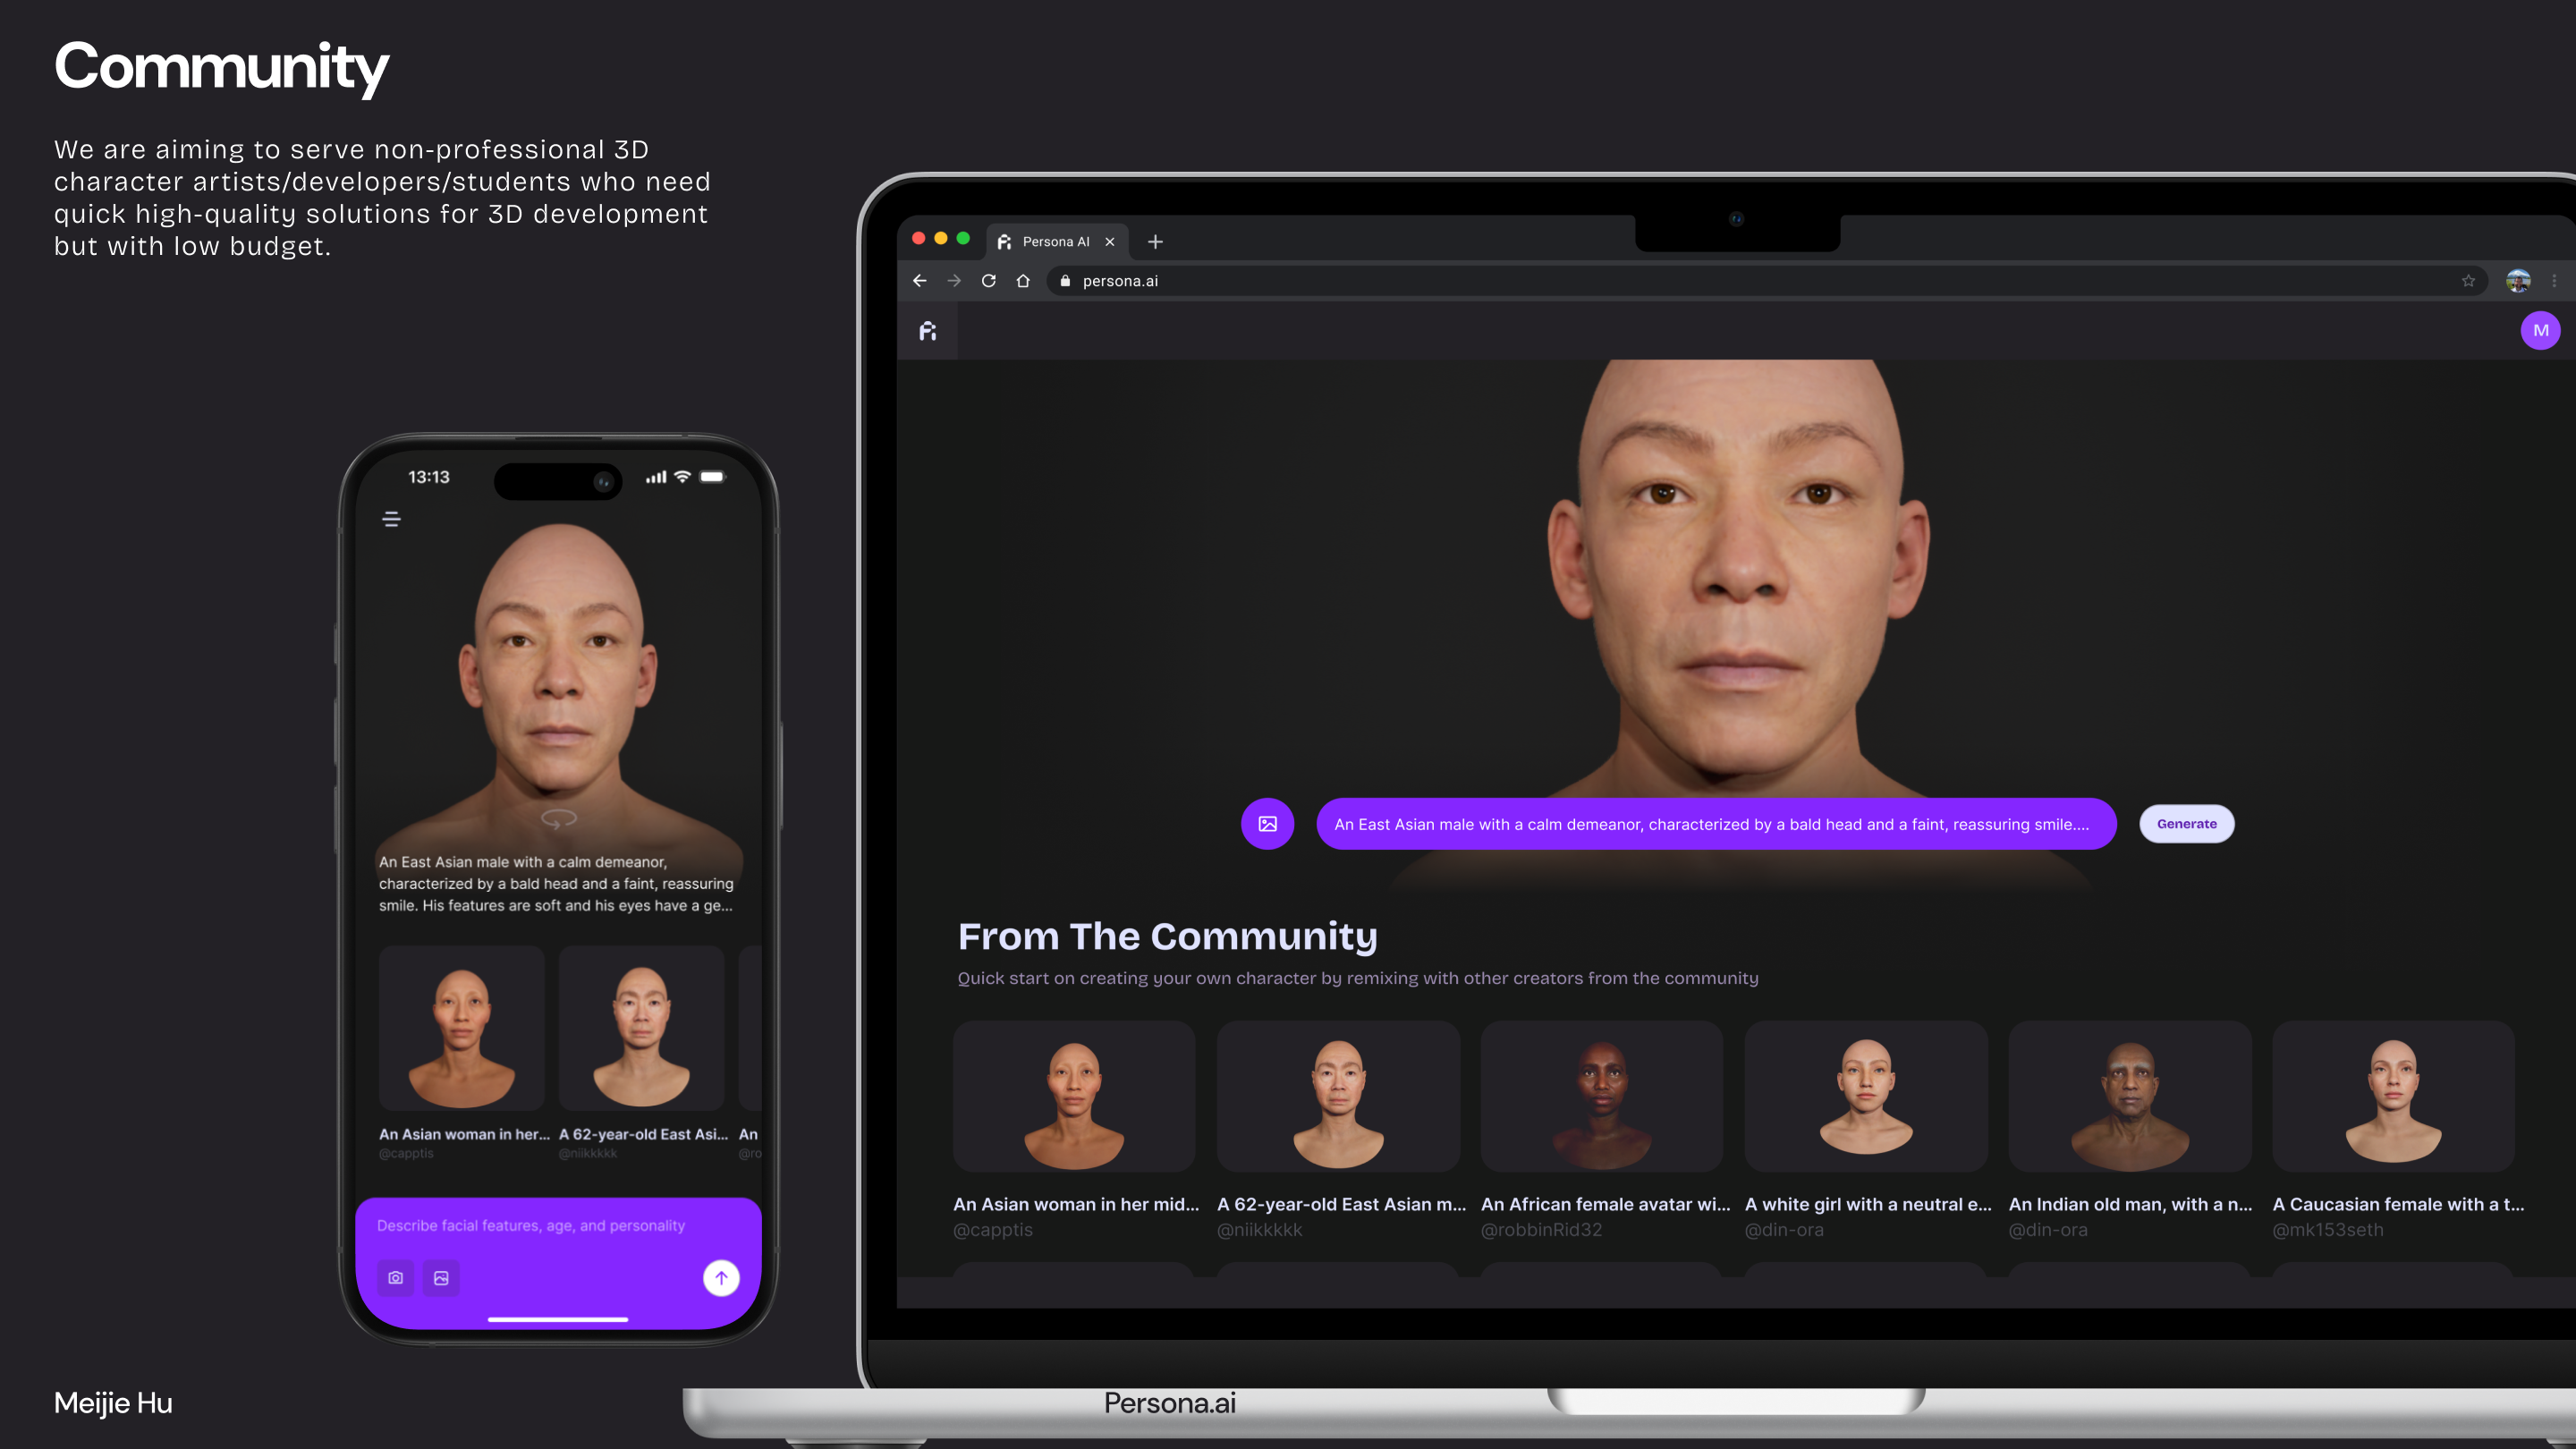Select the Asian woman thumbnail by @capptis

[1074, 1096]
